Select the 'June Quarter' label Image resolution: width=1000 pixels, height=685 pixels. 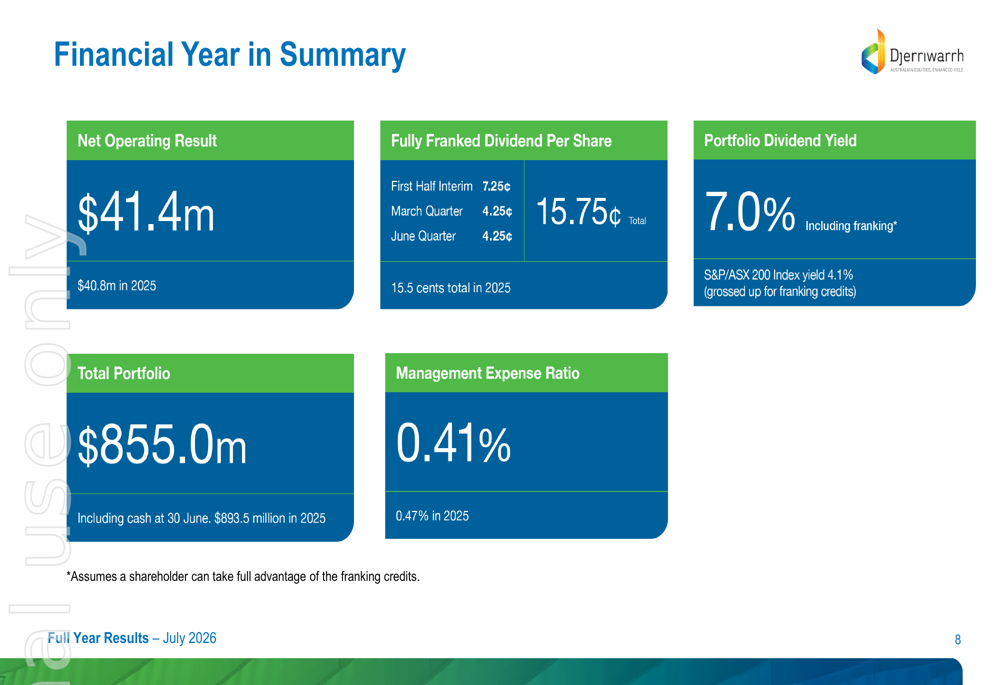click(x=423, y=236)
